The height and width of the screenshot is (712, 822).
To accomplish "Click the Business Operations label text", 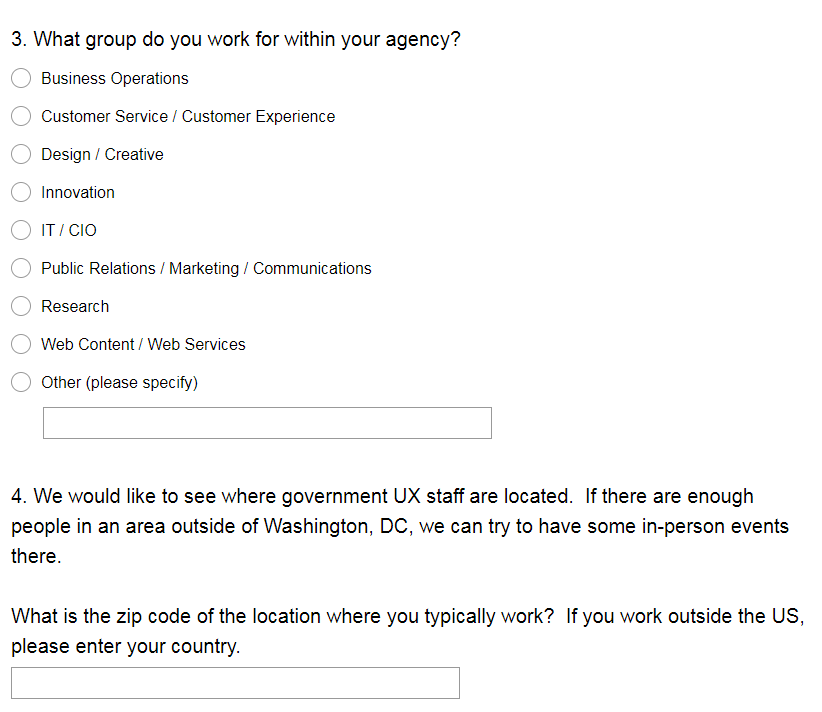I will tap(114, 78).
